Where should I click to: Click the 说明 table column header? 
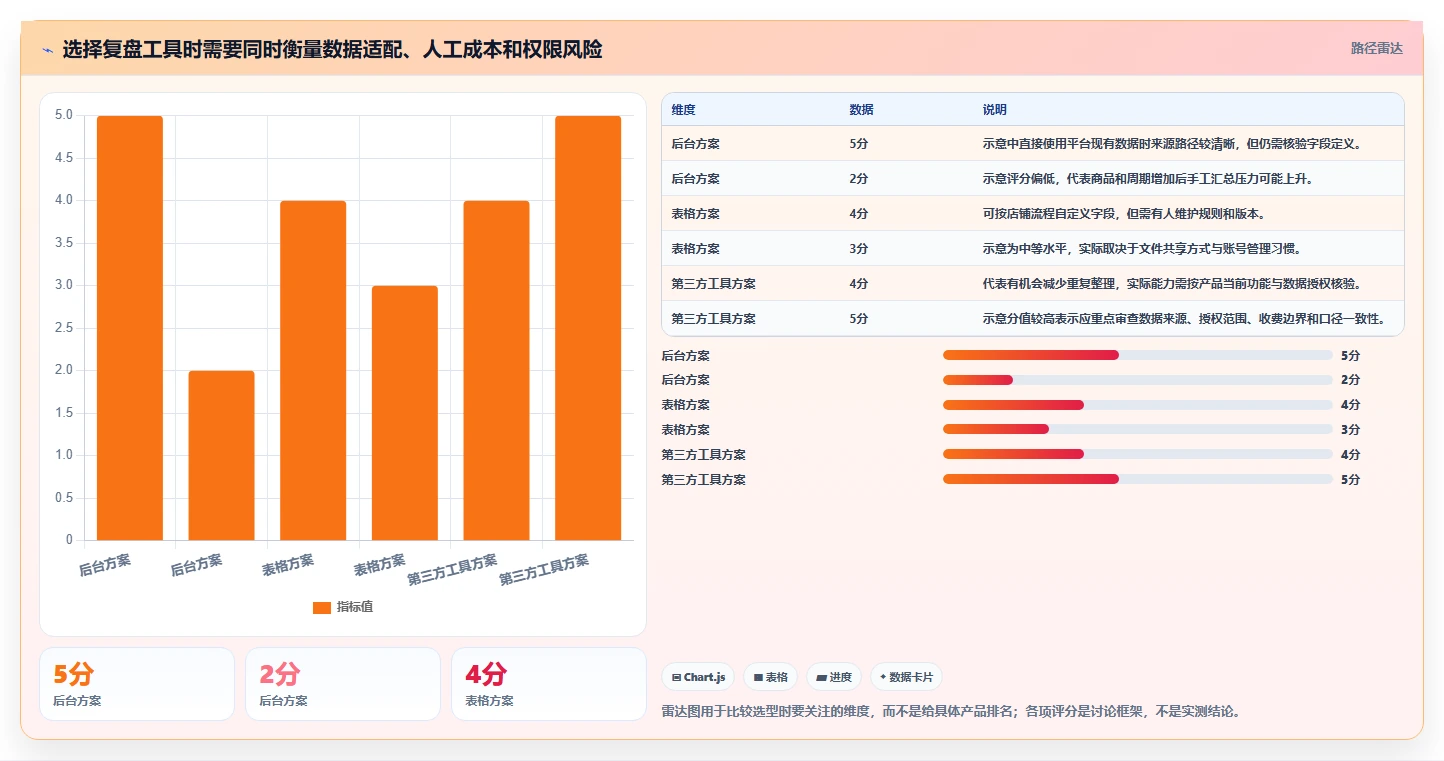point(995,110)
